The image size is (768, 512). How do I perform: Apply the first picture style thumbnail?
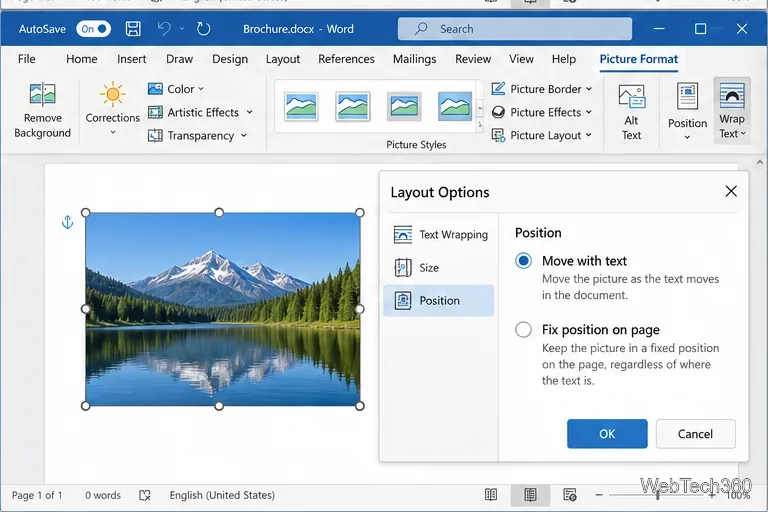click(301, 106)
